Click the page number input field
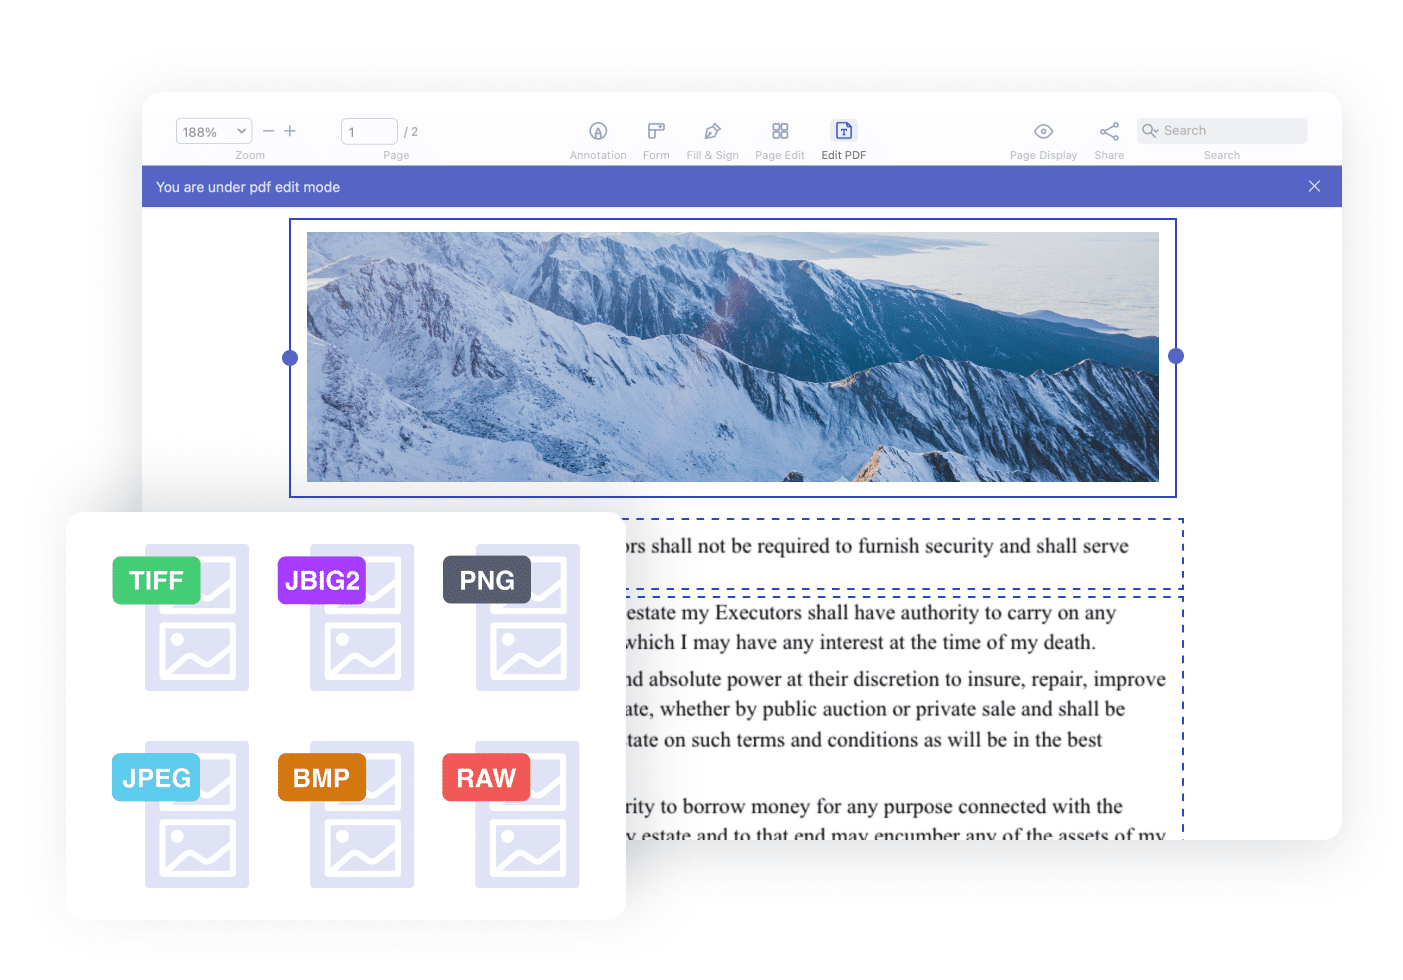This screenshot has width=1403, height=980. 368,132
